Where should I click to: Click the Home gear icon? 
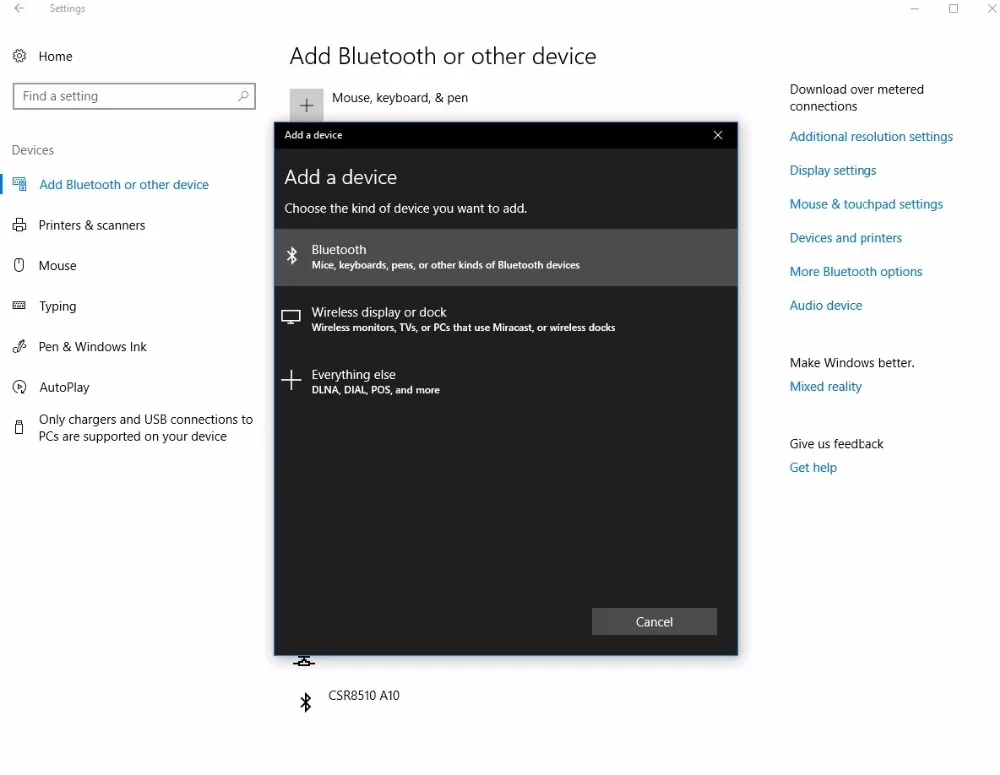[20, 56]
